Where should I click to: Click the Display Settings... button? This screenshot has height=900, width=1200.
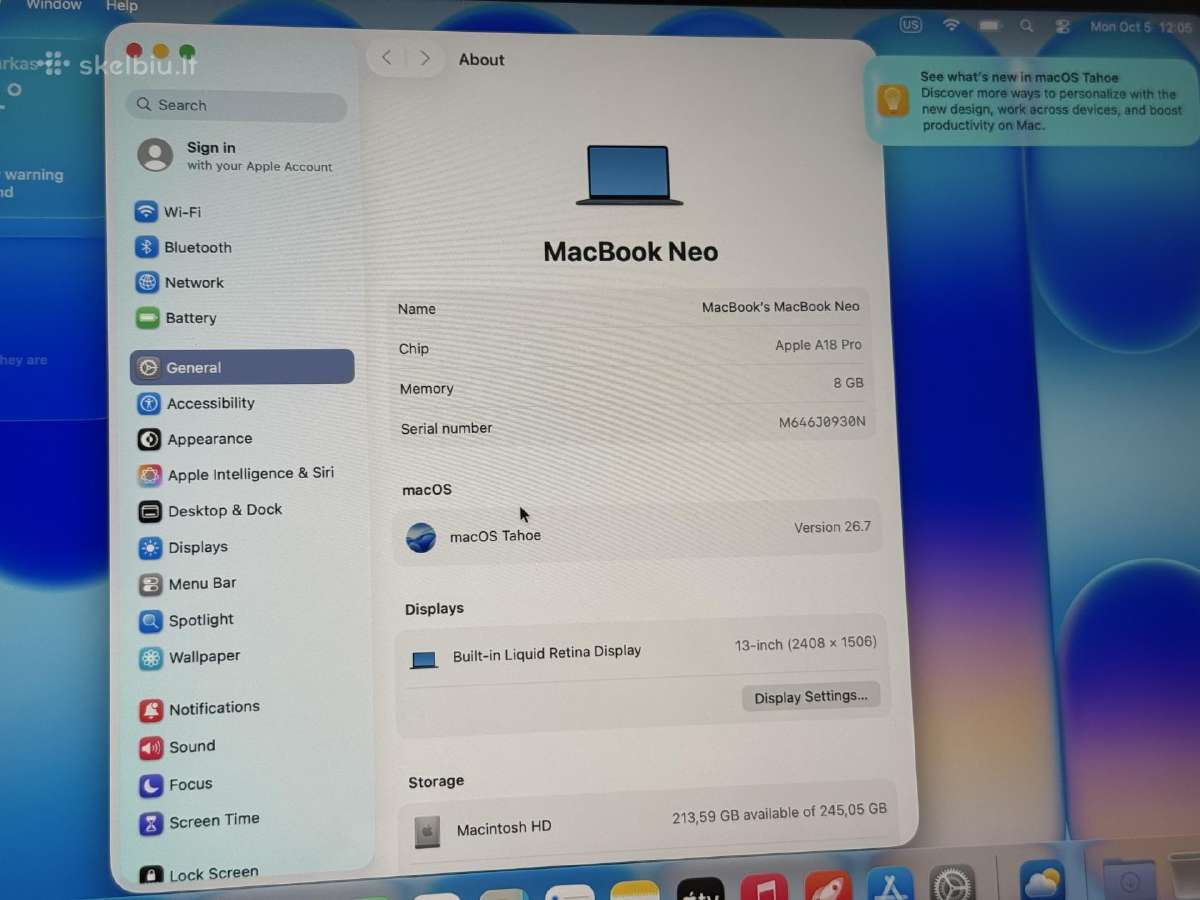tap(810, 696)
